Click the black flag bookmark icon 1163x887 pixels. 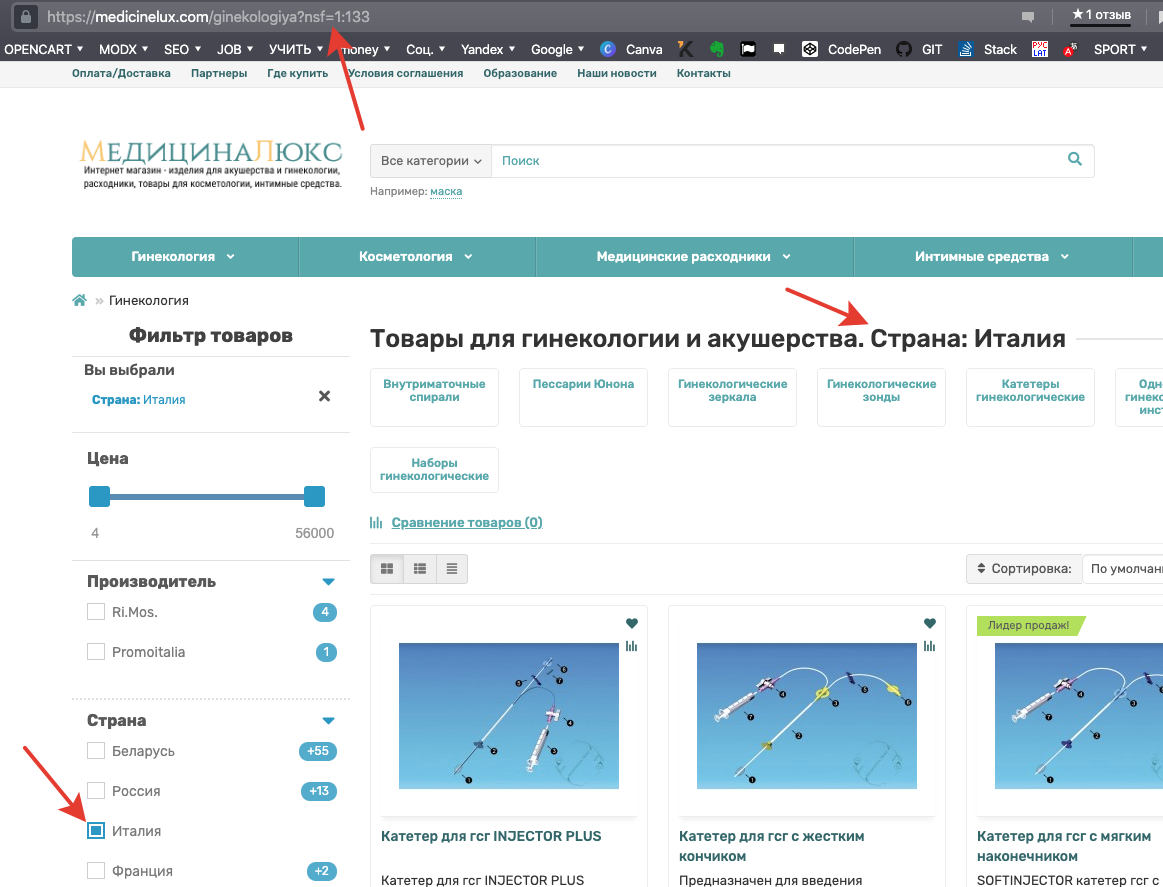coord(748,49)
